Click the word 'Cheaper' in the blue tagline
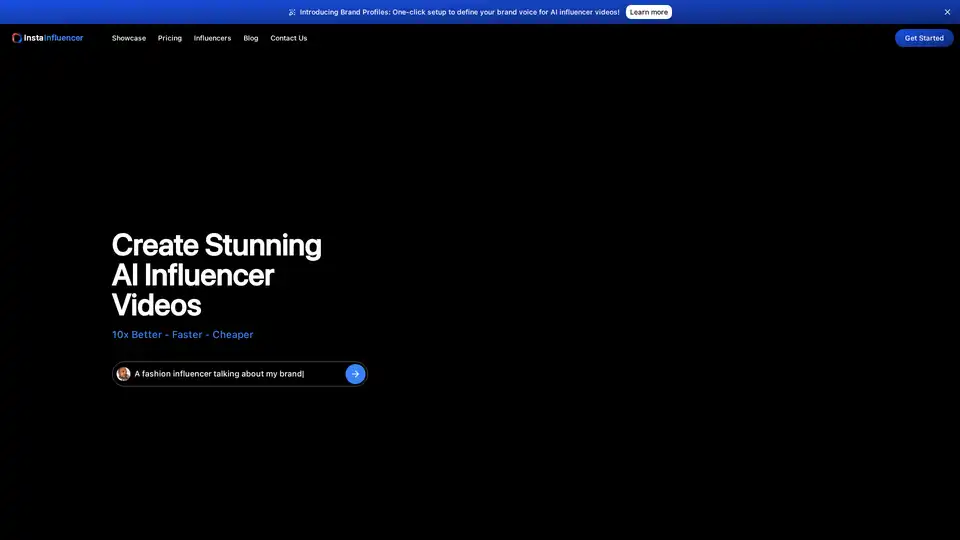960x540 pixels. [233, 335]
